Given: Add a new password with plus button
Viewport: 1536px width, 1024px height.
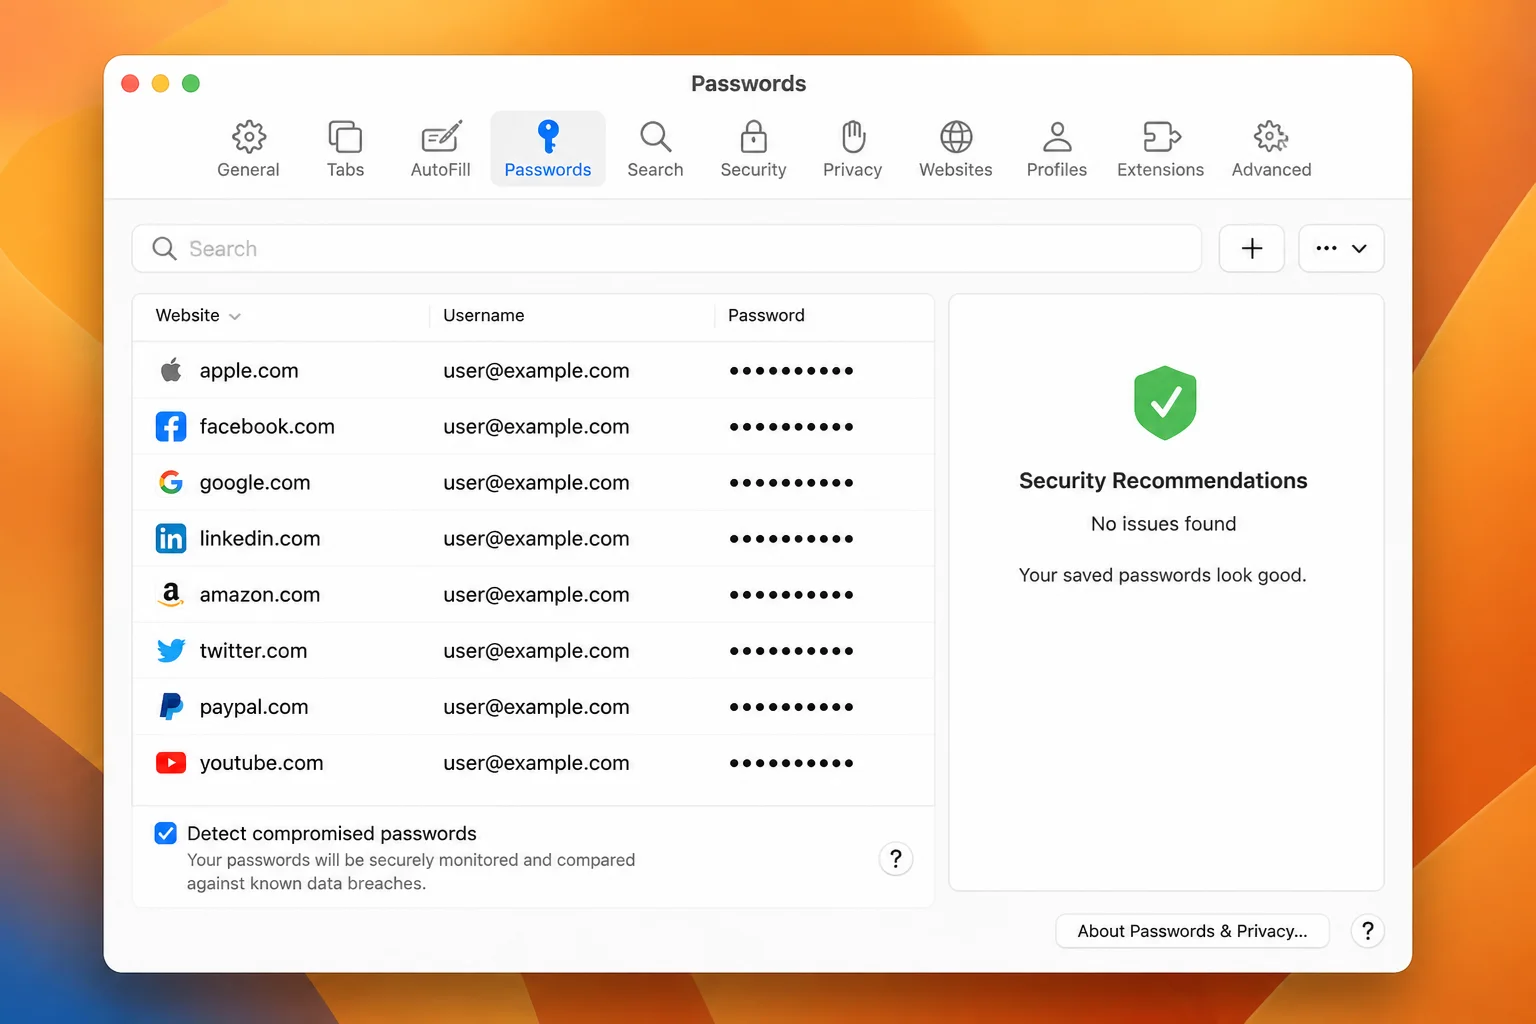Looking at the screenshot, I should [1252, 248].
